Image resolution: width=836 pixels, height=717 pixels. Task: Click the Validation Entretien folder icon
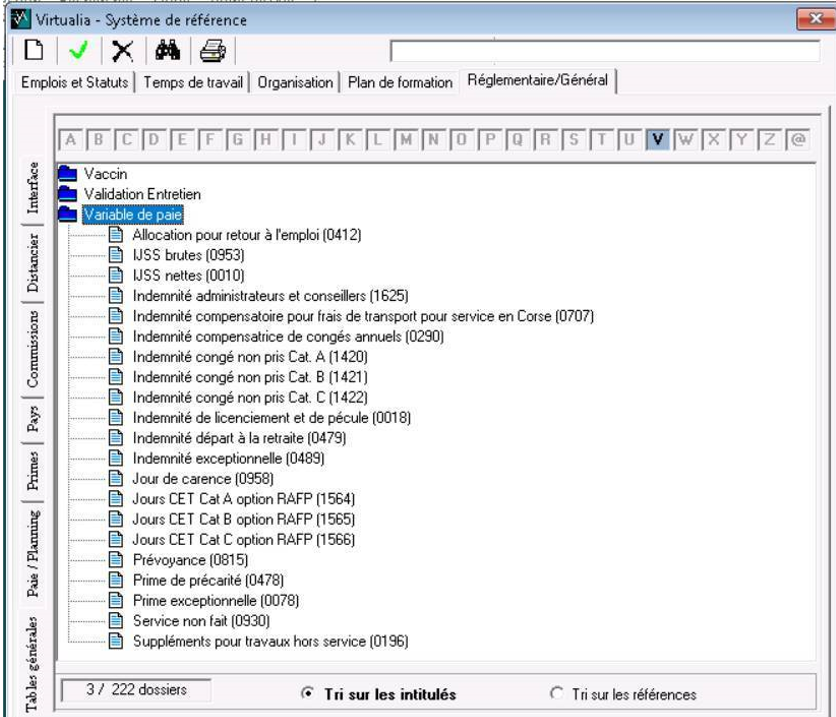pyautogui.click(x=68, y=193)
